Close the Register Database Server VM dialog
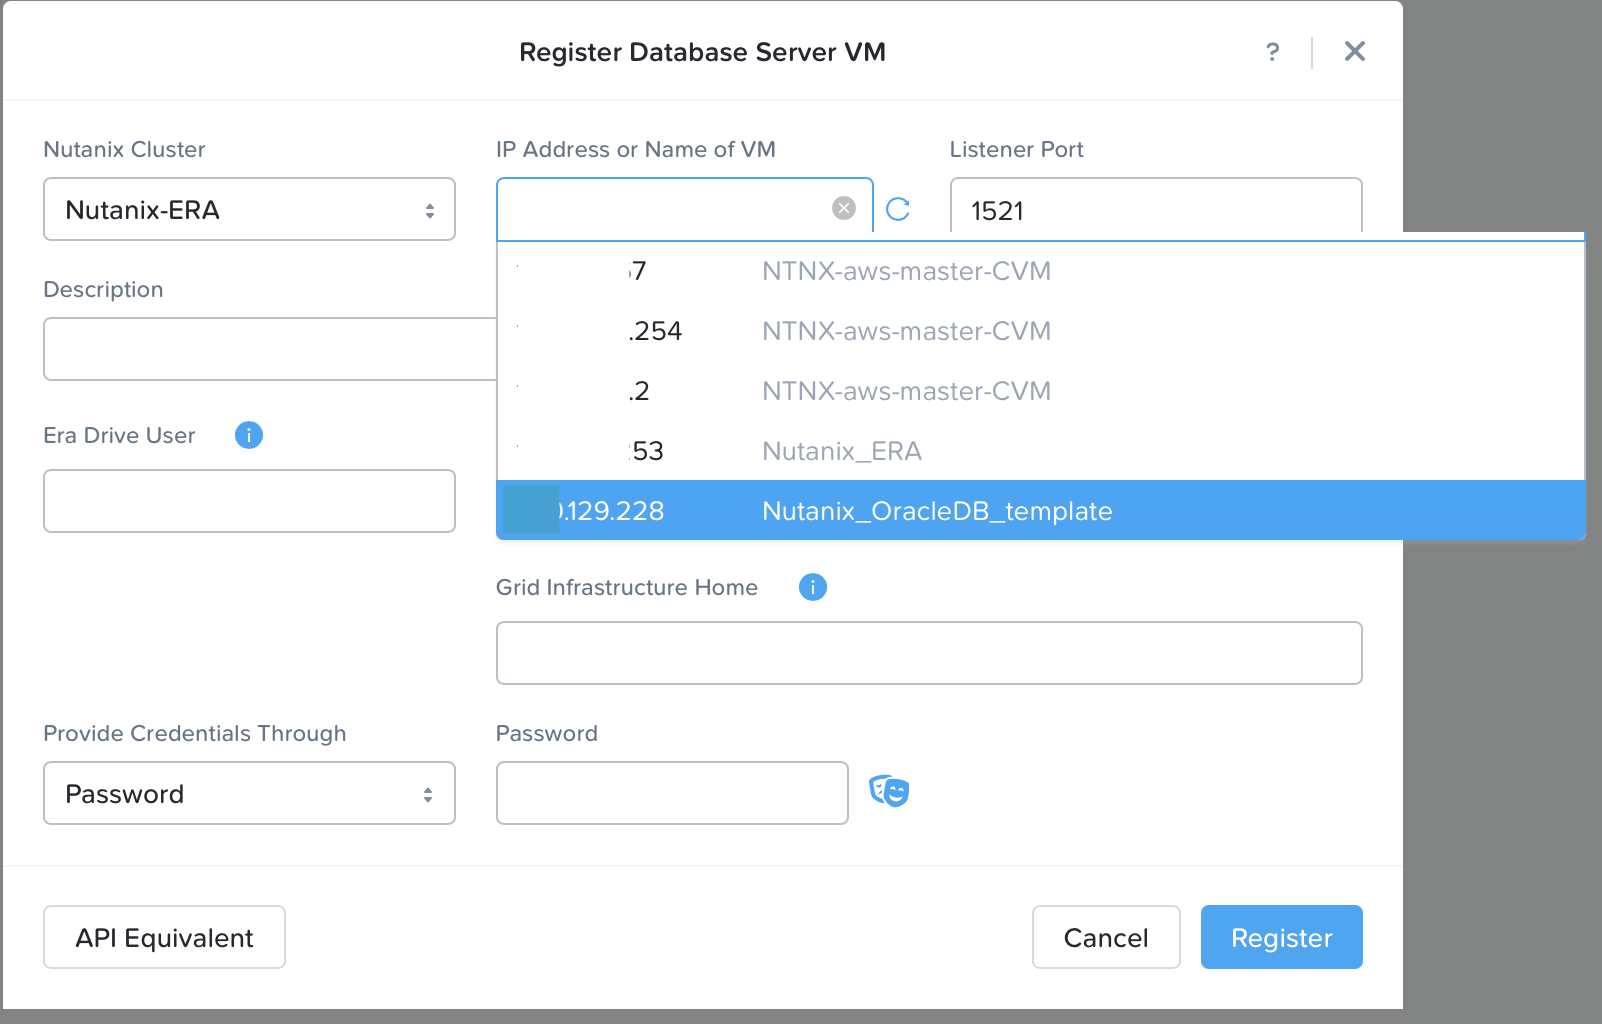1602x1024 pixels. tap(1355, 52)
